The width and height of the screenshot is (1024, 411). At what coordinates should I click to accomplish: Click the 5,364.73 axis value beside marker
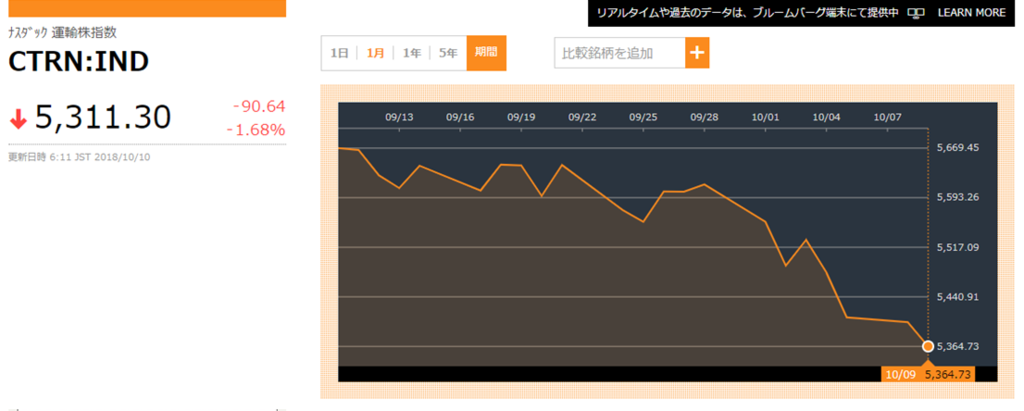tap(957, 346)
